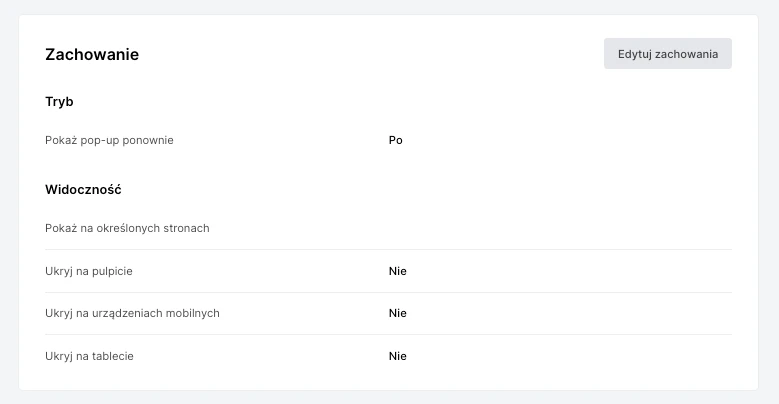This screenshot has height=404, width=779.
Task: Click Nie value for Ukryj na urządzeniach mobilnych
Action: 398,313
